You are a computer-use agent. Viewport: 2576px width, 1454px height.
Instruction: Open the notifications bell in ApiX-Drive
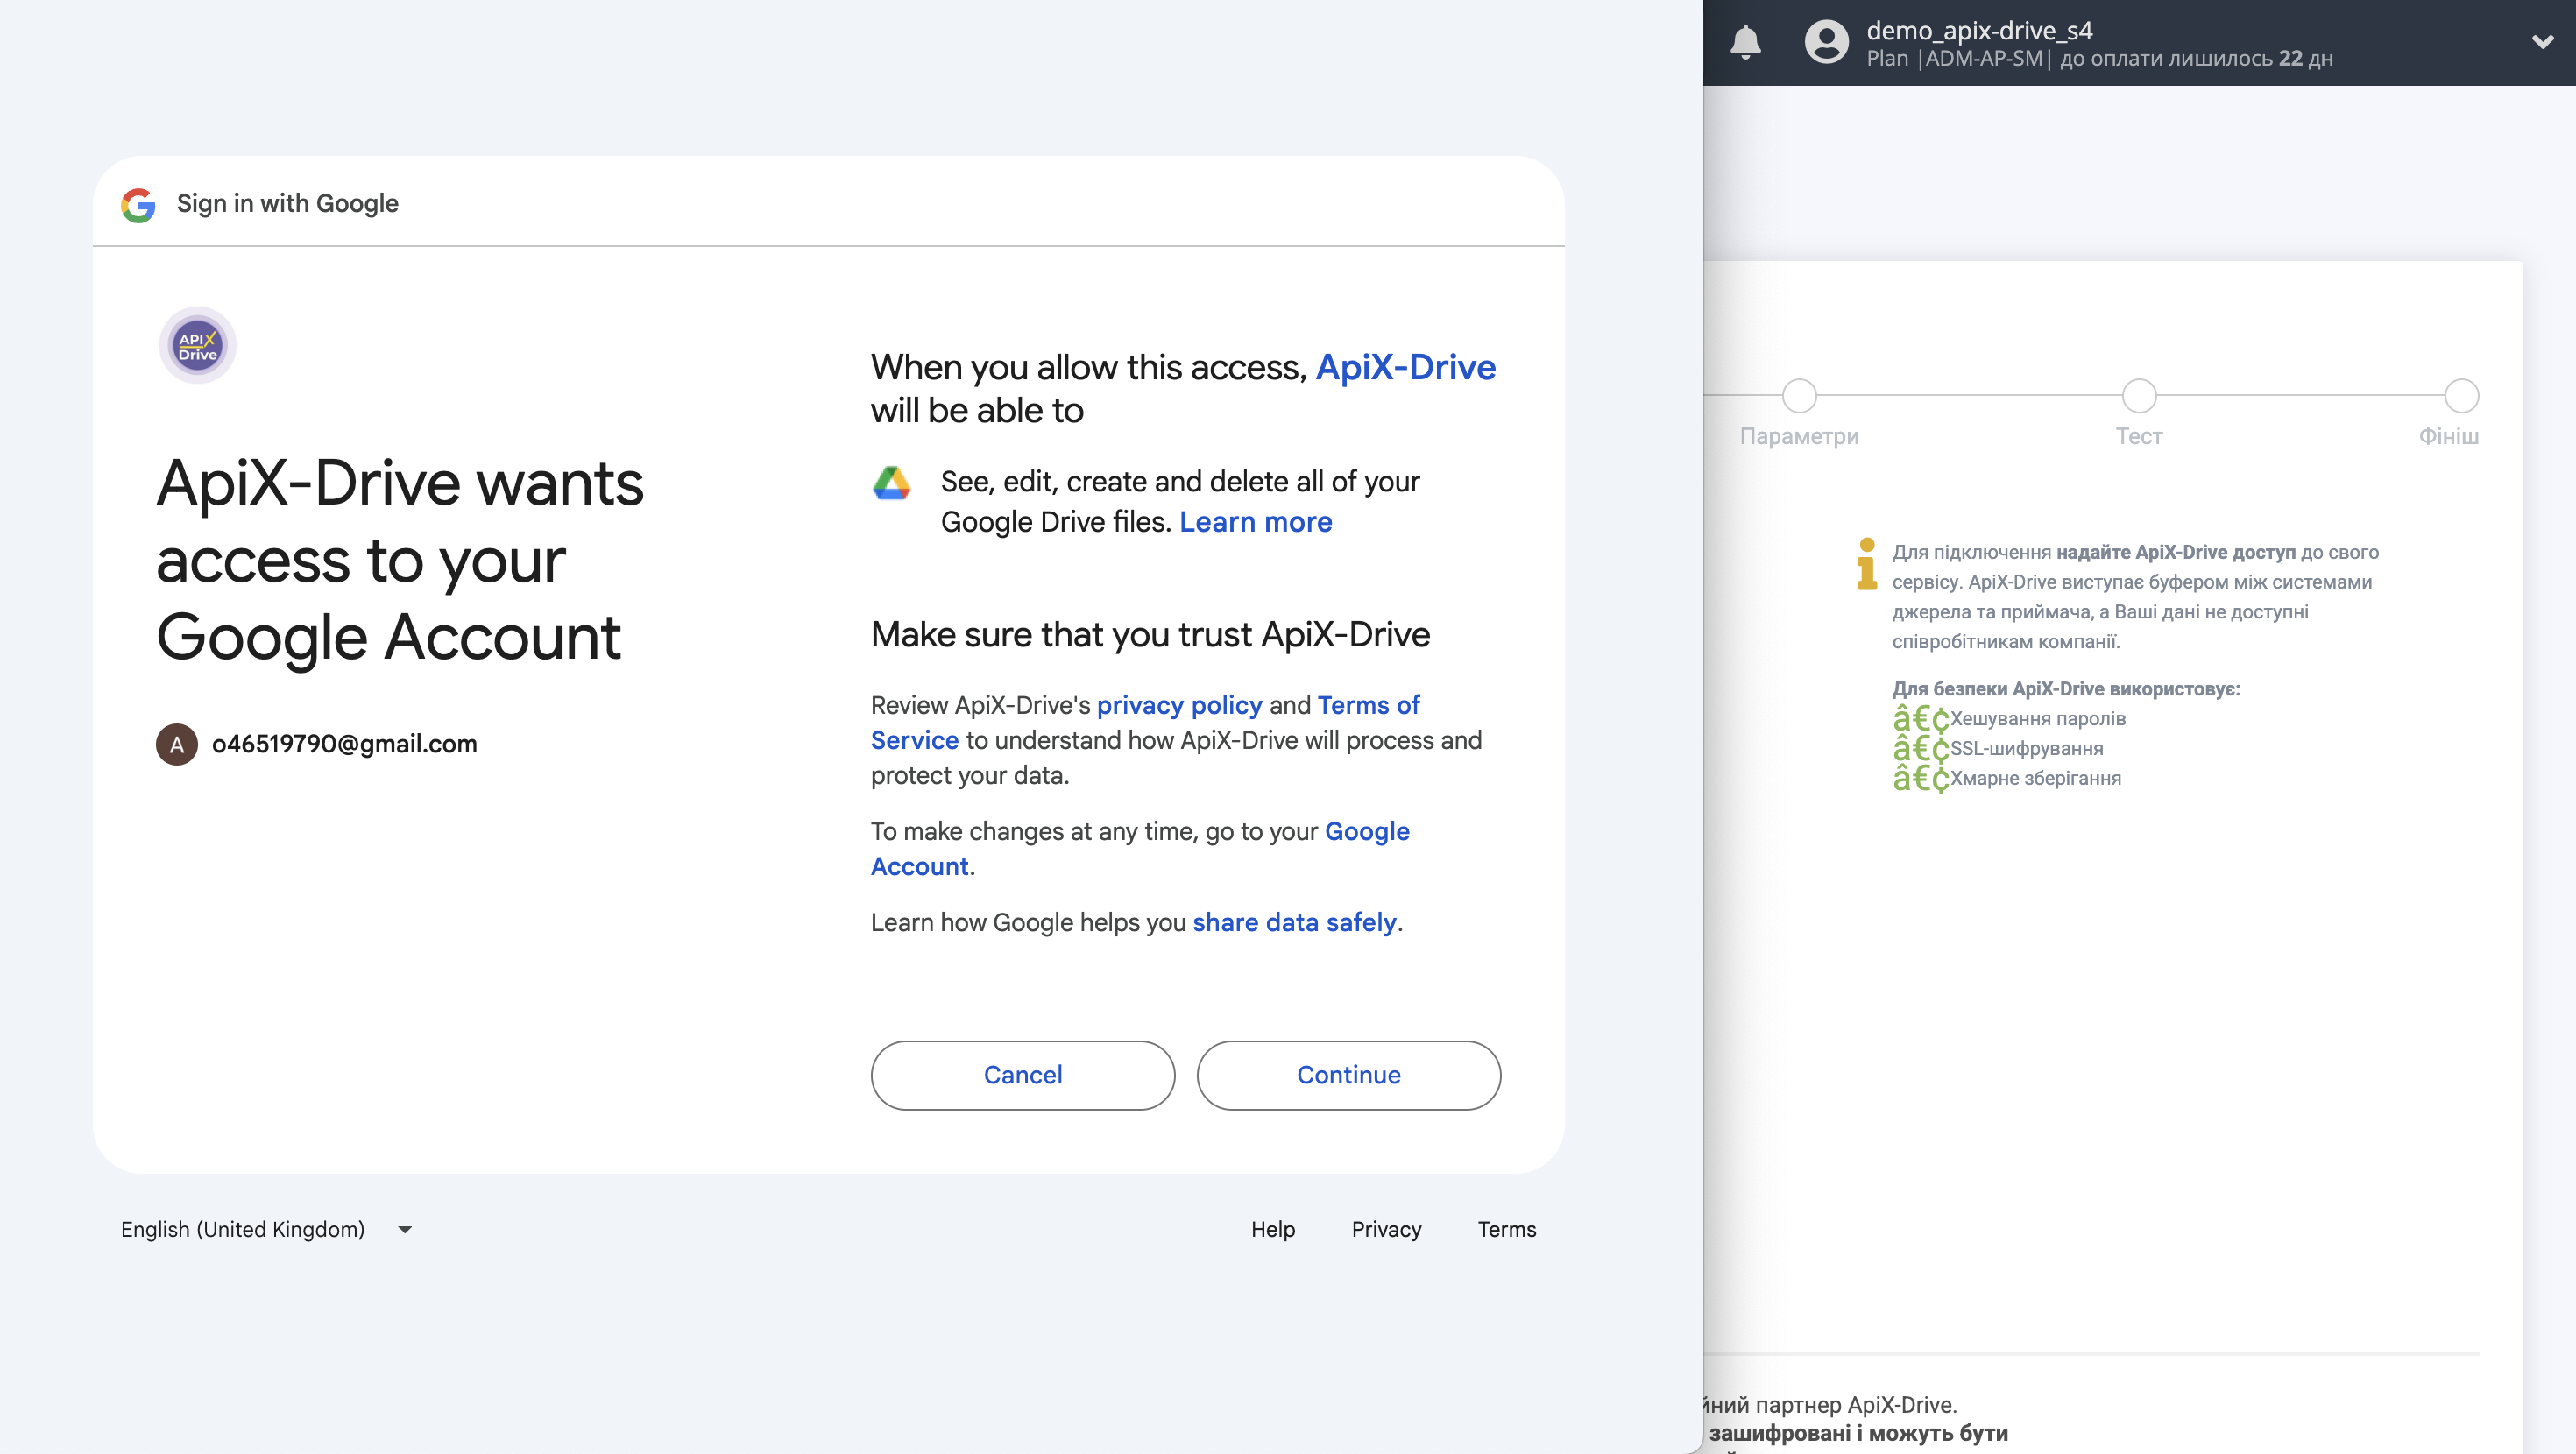(1746, 42)
